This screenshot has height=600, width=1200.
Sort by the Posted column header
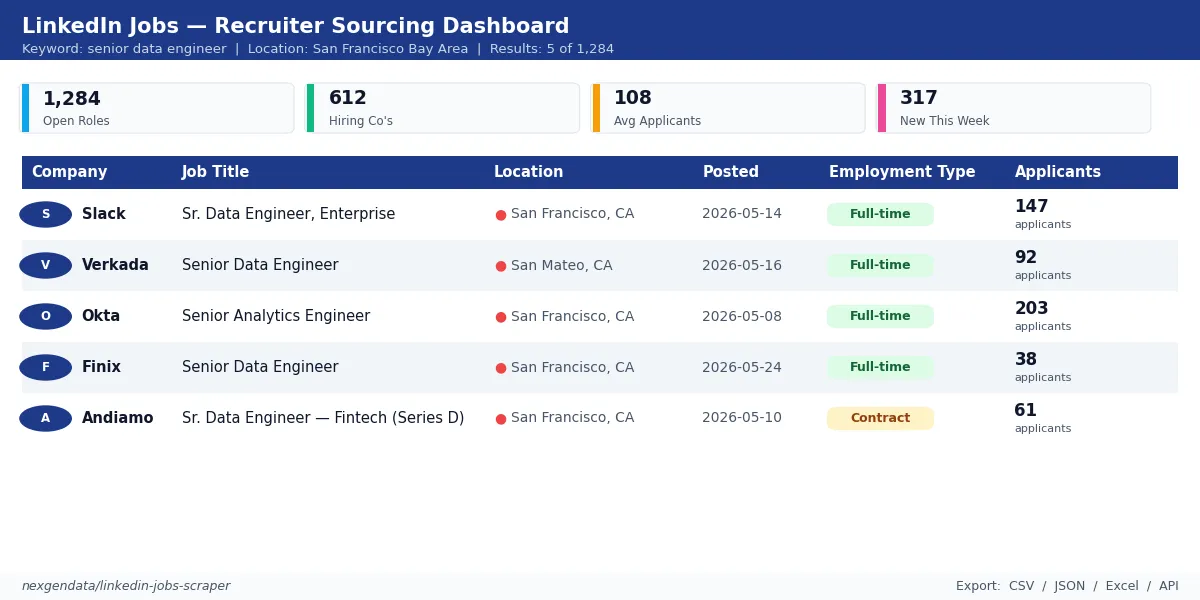(x=730, y=172)
